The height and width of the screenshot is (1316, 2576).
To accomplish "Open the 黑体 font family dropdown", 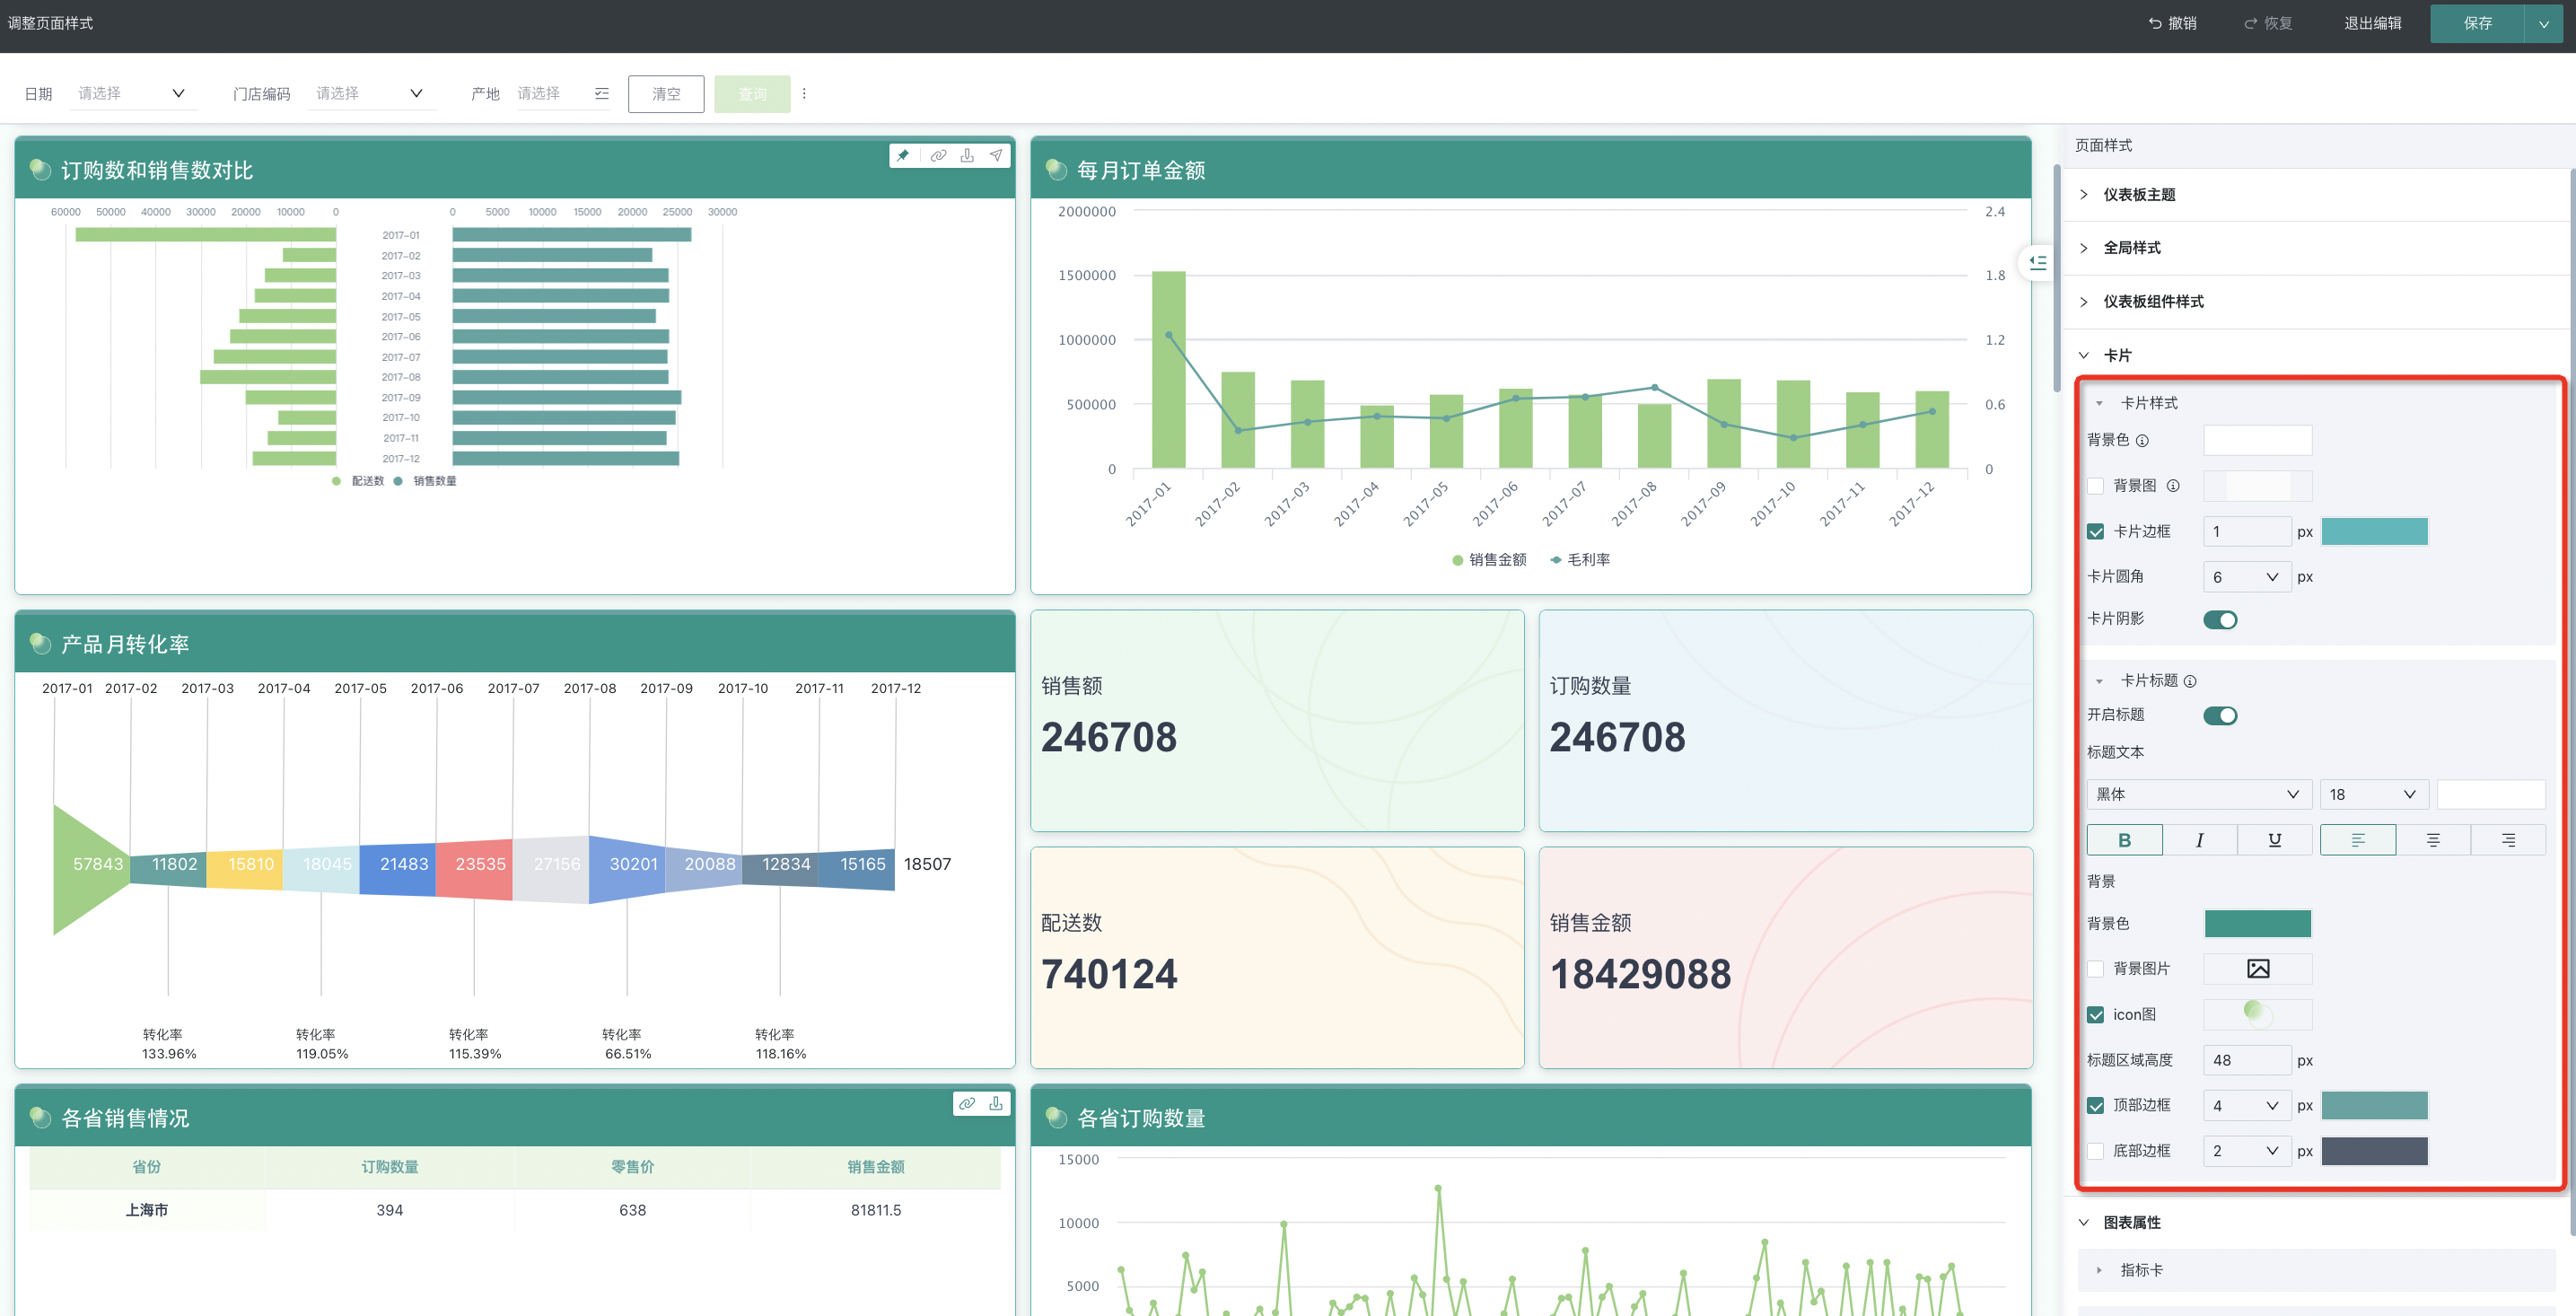I will pos(2198,794).
